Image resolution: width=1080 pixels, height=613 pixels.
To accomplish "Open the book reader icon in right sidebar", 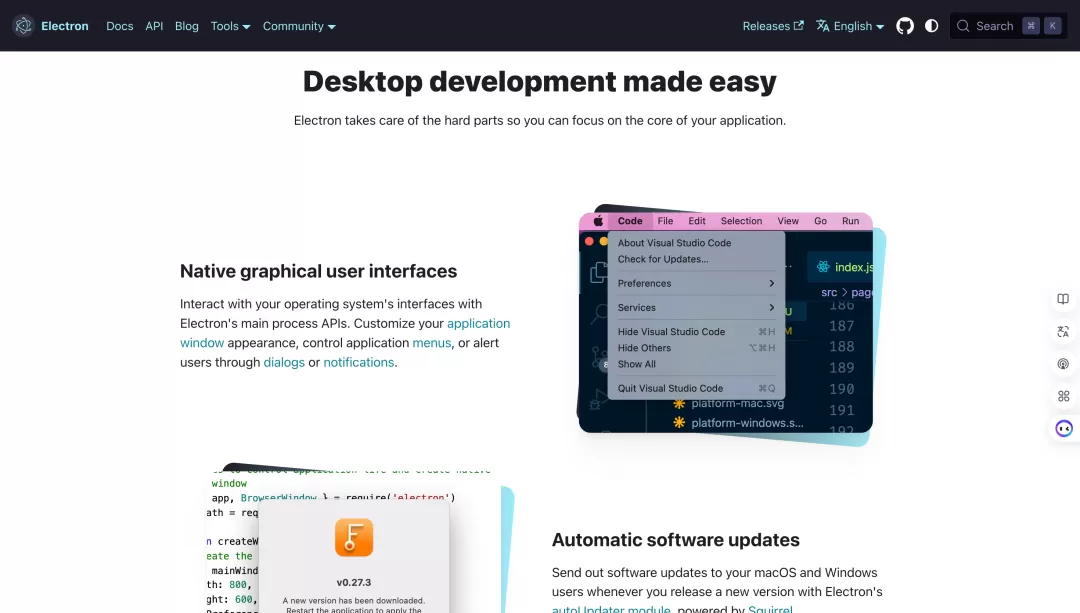I will tap(1063, 299).
